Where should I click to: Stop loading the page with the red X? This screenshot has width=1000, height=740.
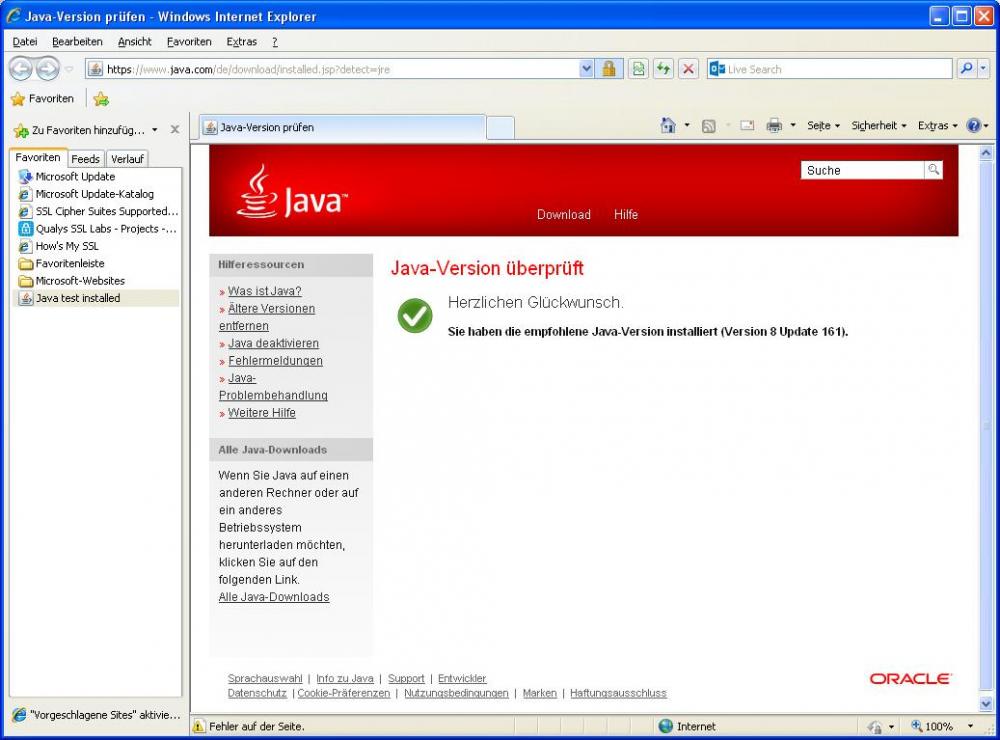click(x=689, y=68)
